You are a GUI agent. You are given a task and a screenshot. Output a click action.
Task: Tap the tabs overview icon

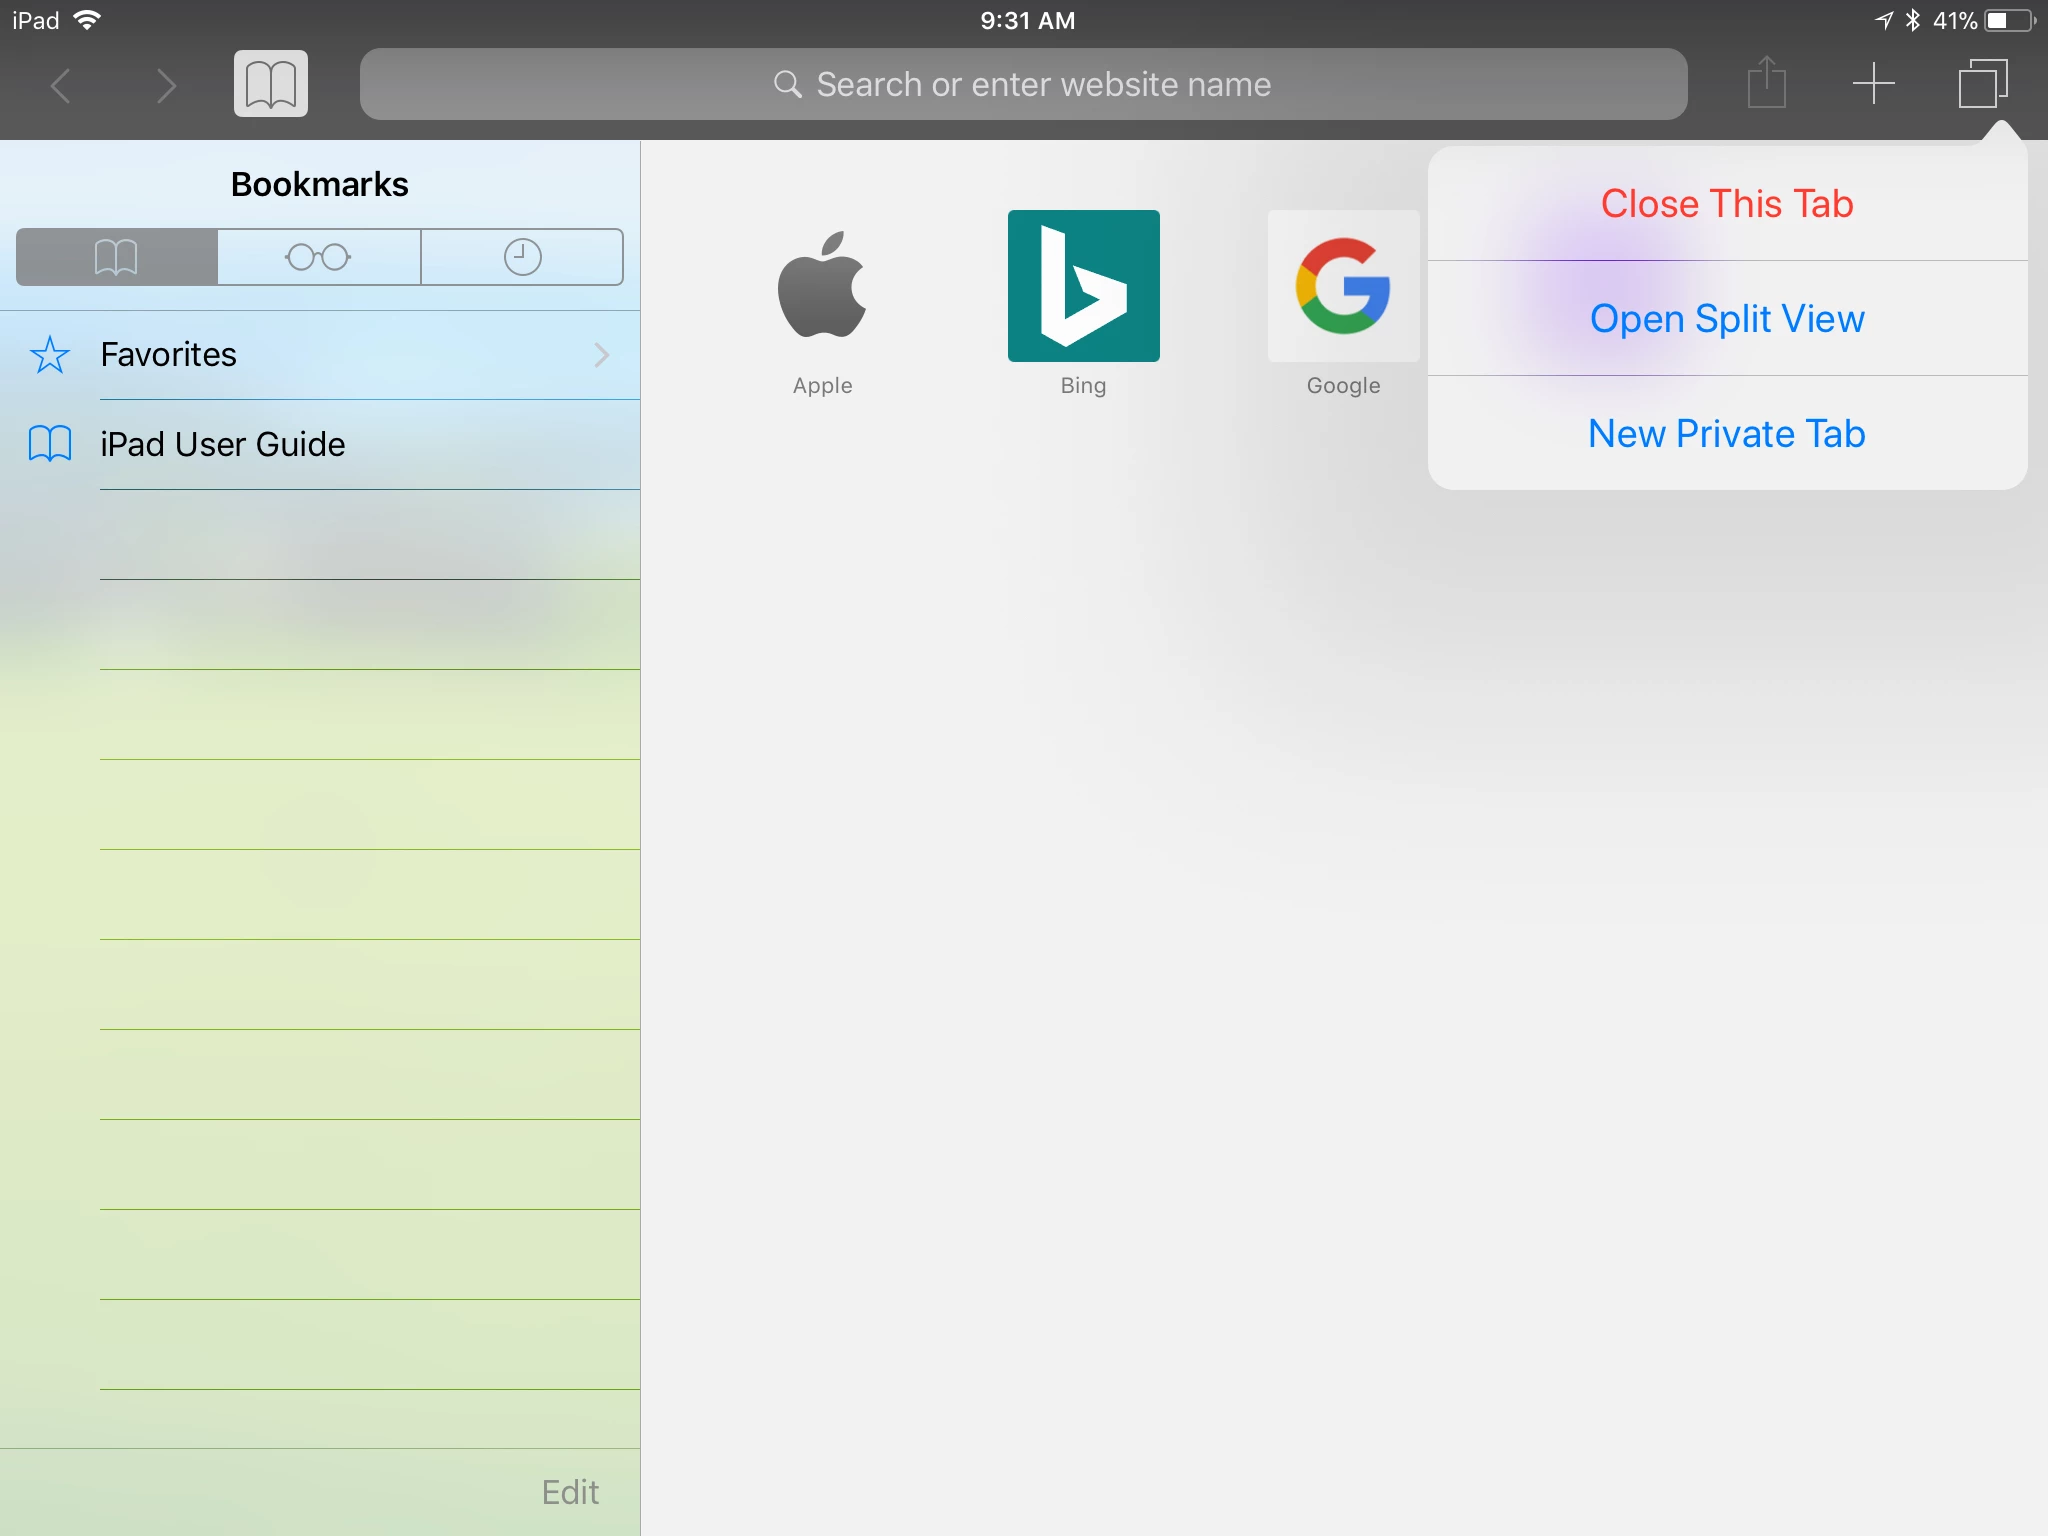pyautogui.click(x=1983, y=84)
